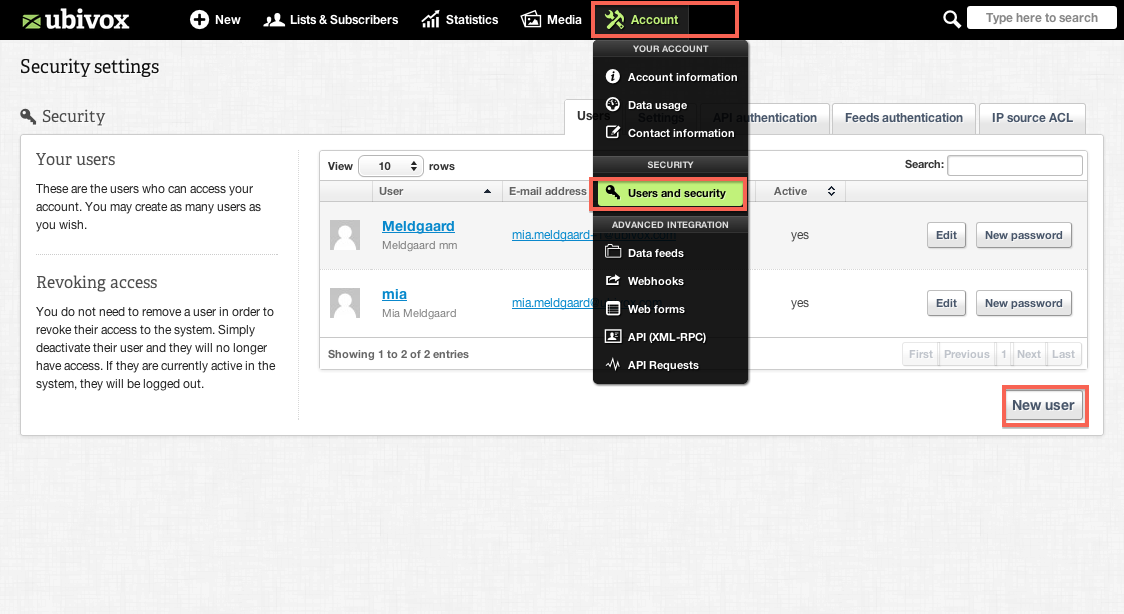Click the API (XML-RPC) icon
Viewport: 1124px width, 614px height.
click(x=612, y=336)
